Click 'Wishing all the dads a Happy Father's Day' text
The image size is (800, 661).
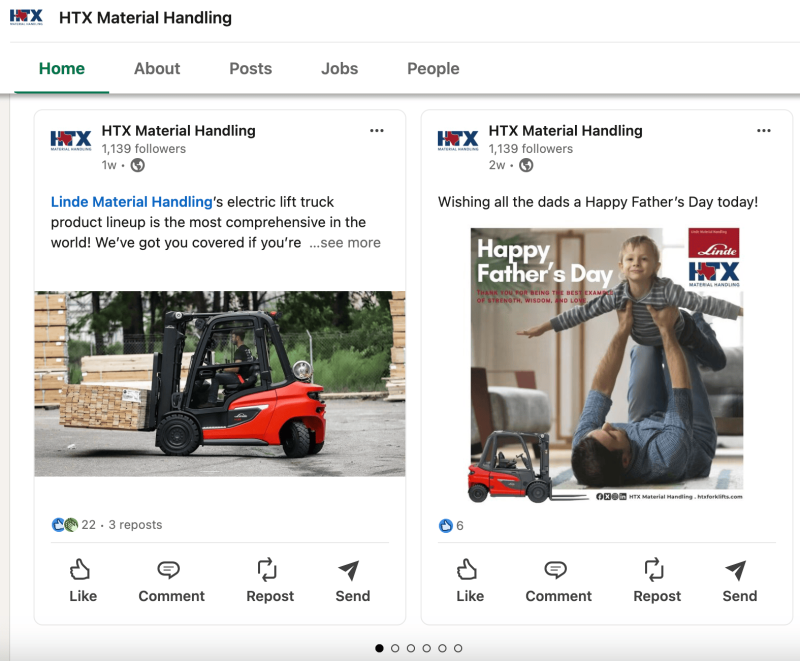click(x=598, y=202)
